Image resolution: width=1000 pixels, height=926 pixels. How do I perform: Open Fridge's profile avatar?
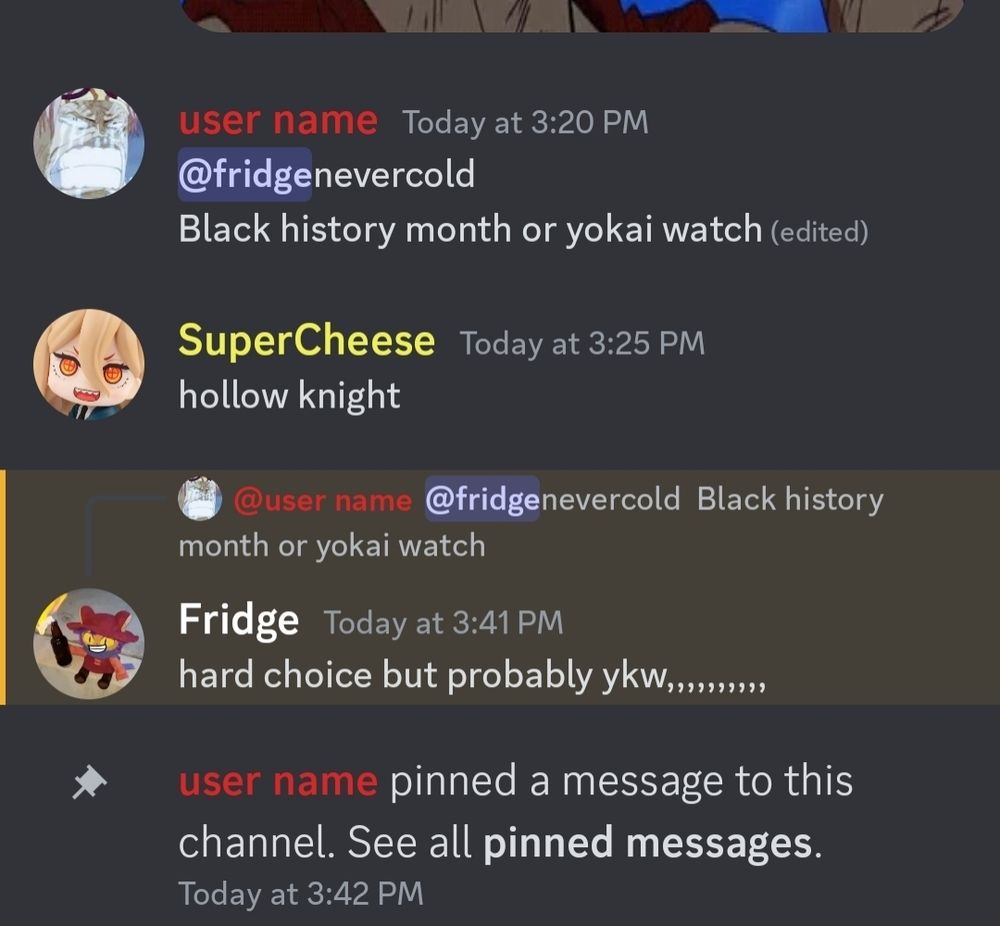[x=89, y=644]
